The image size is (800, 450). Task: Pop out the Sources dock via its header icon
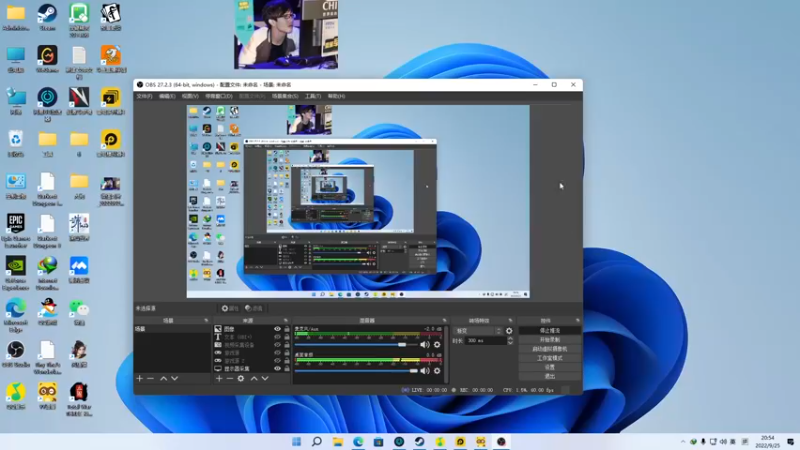[x=286, y=320]
